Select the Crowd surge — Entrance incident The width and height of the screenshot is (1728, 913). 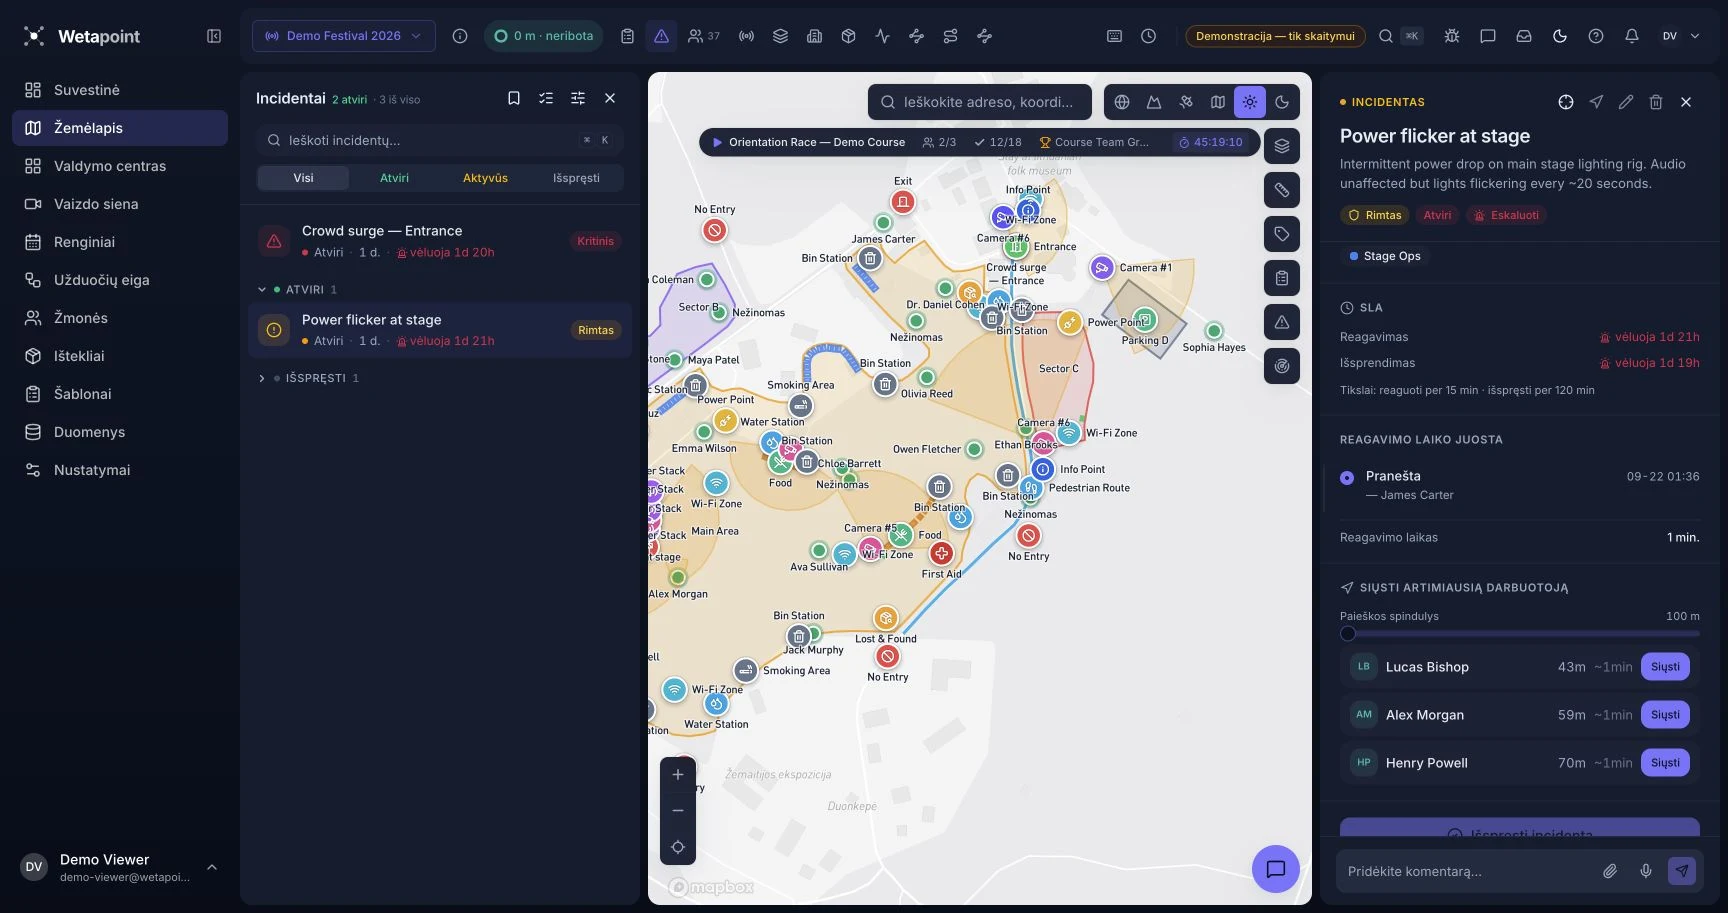pyautogui.click(x=440, y=241)
